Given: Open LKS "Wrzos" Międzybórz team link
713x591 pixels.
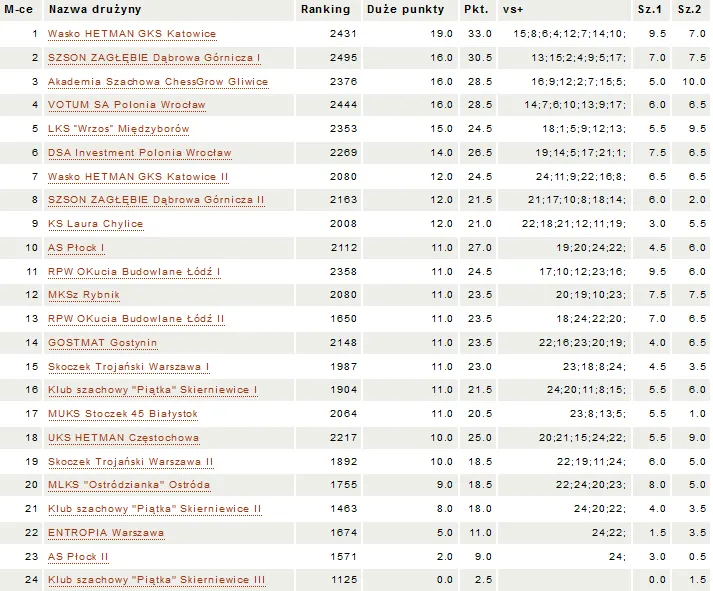Looking at the screenshot, I should tap(118, 129).
